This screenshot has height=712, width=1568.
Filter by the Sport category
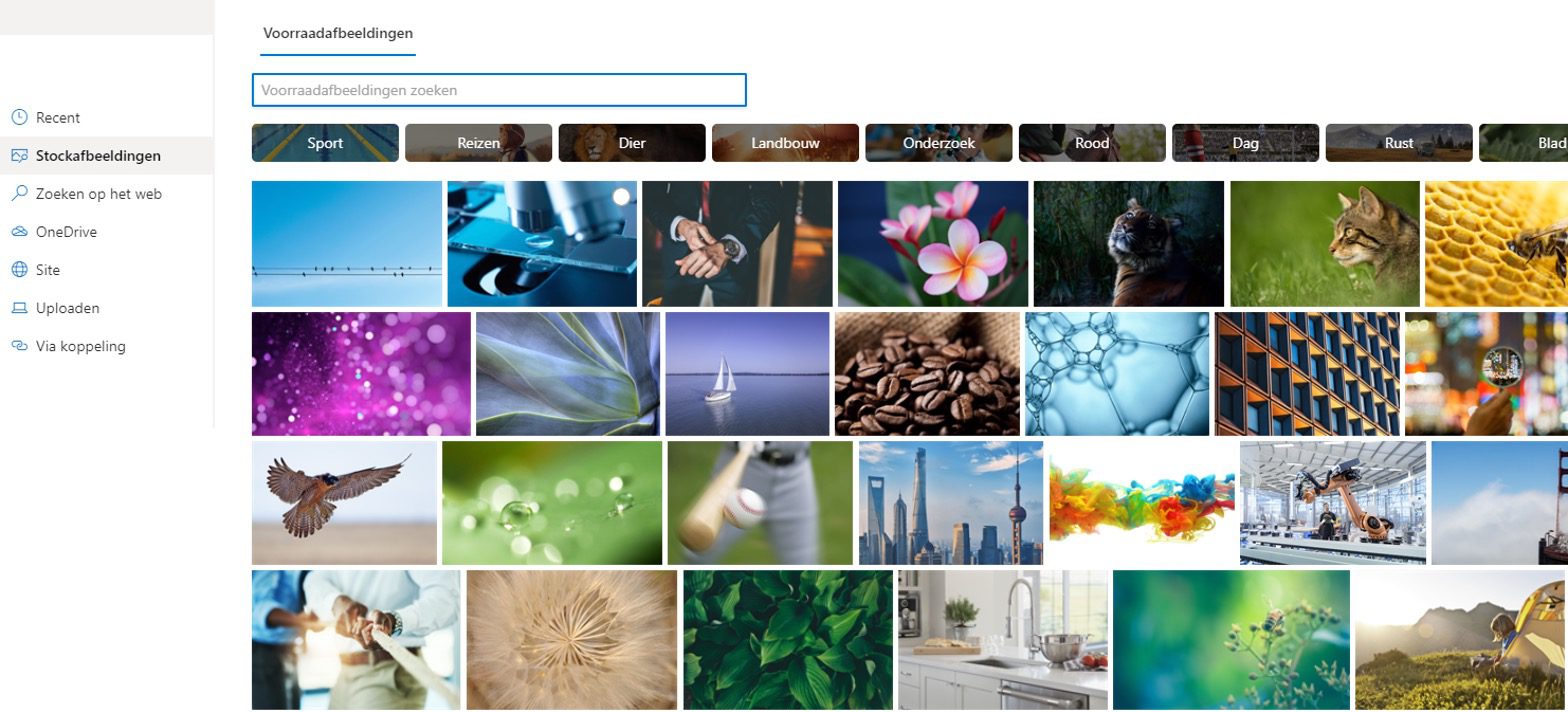click(x=325, y=143)
